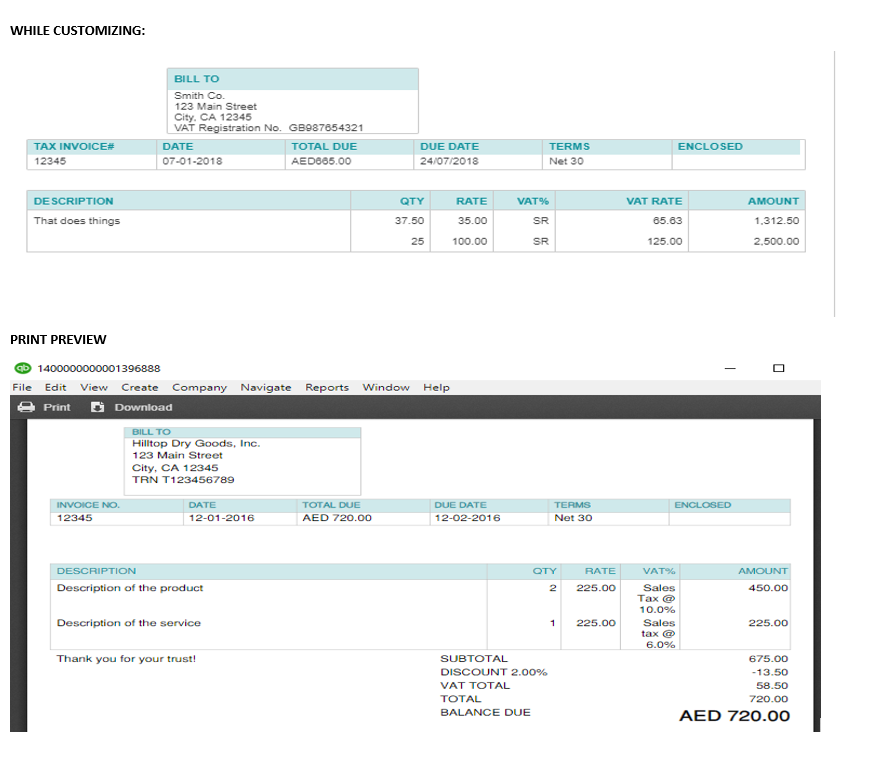The image size is (880, 766).
Task: Click the 1,312.50 amount cell
Action: pyautogui.click(x=776, y=221)
